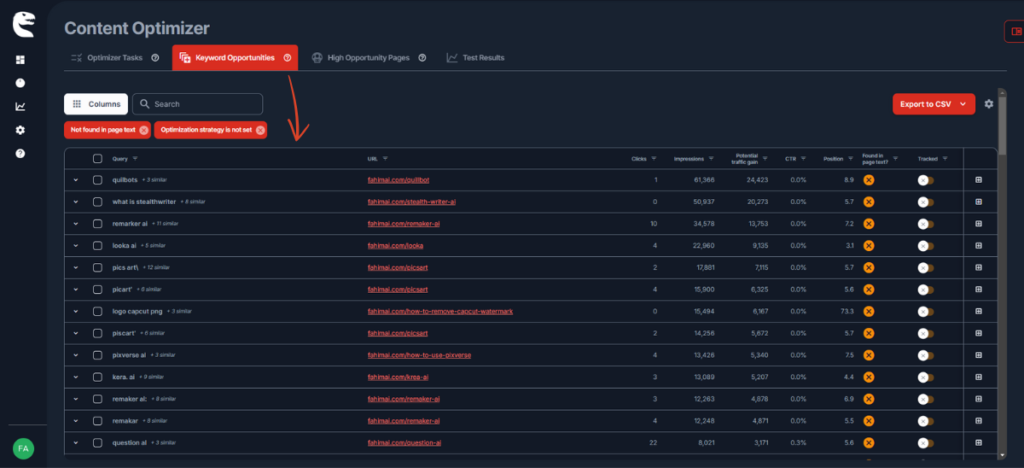Click the add icon in looka ai row
Viewport: 1024px width, 468px height.
coord(978,245)
